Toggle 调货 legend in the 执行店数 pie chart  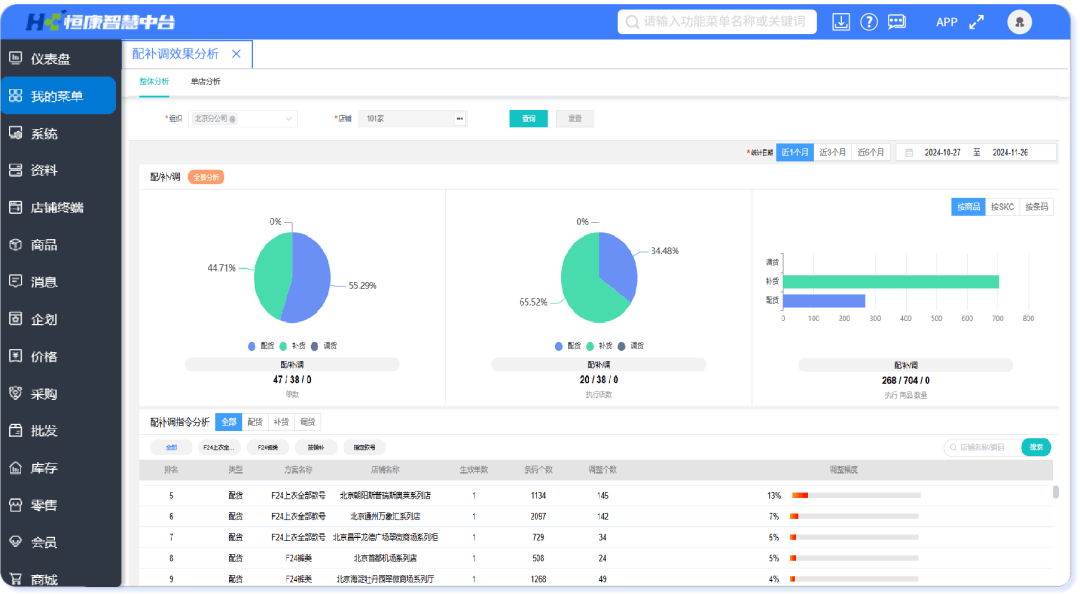[631, 346]
